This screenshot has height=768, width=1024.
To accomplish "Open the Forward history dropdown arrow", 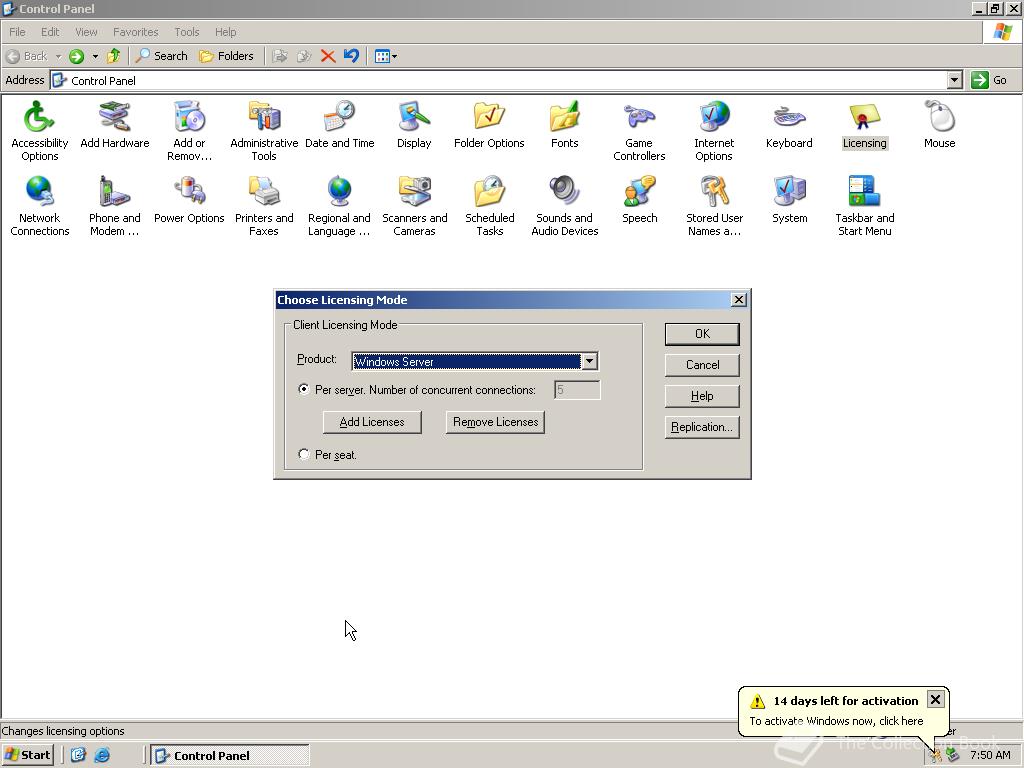I will (95, 56).
